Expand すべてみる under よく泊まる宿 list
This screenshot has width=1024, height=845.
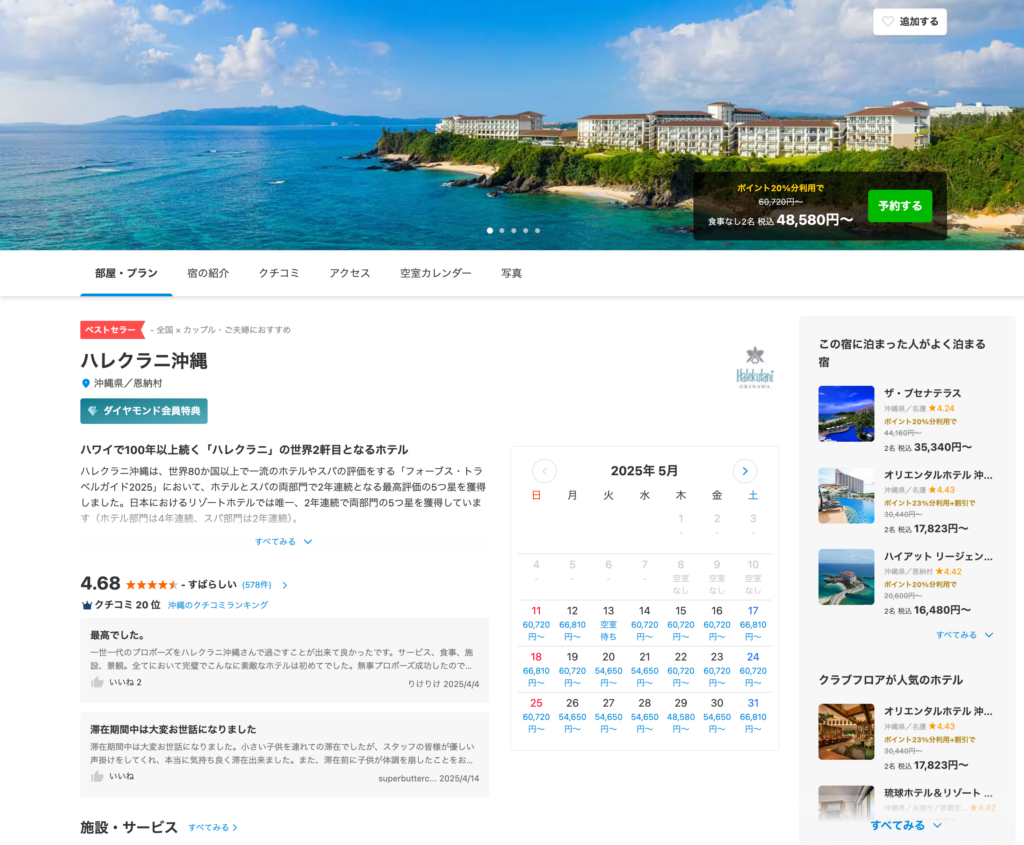(x=964, y=635)
